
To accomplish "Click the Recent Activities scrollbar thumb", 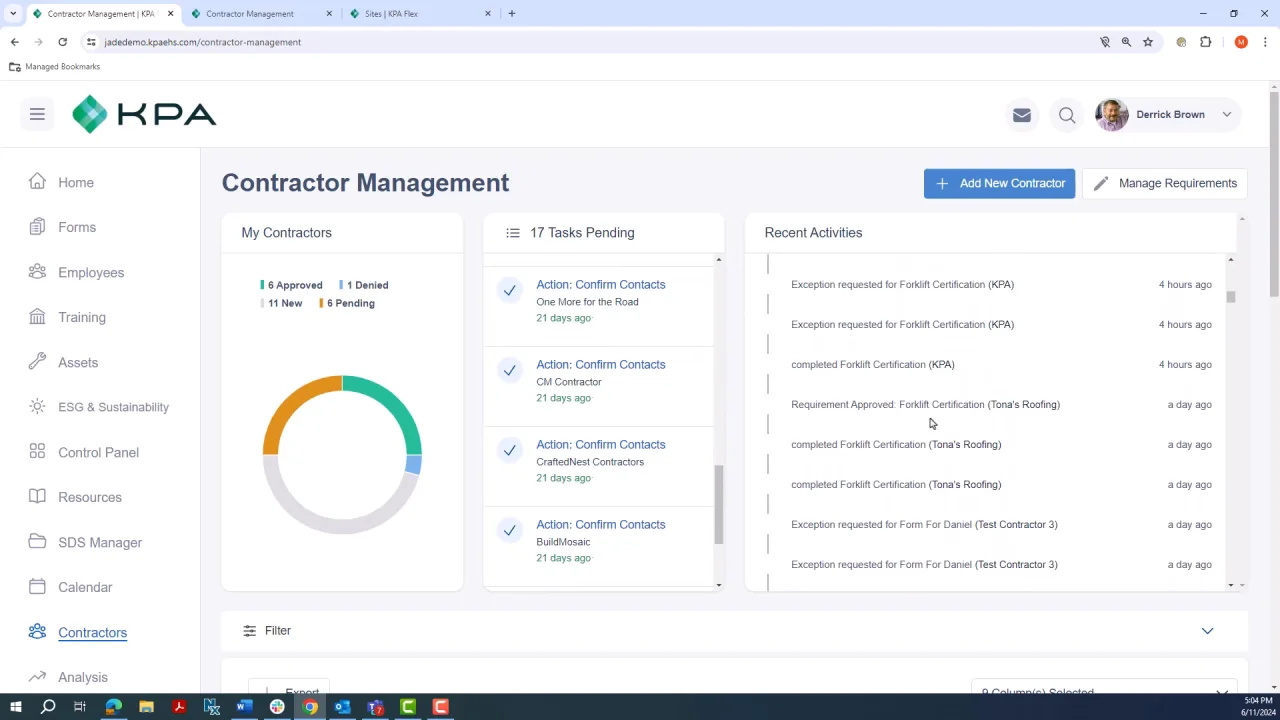I will pos(1230,297).
